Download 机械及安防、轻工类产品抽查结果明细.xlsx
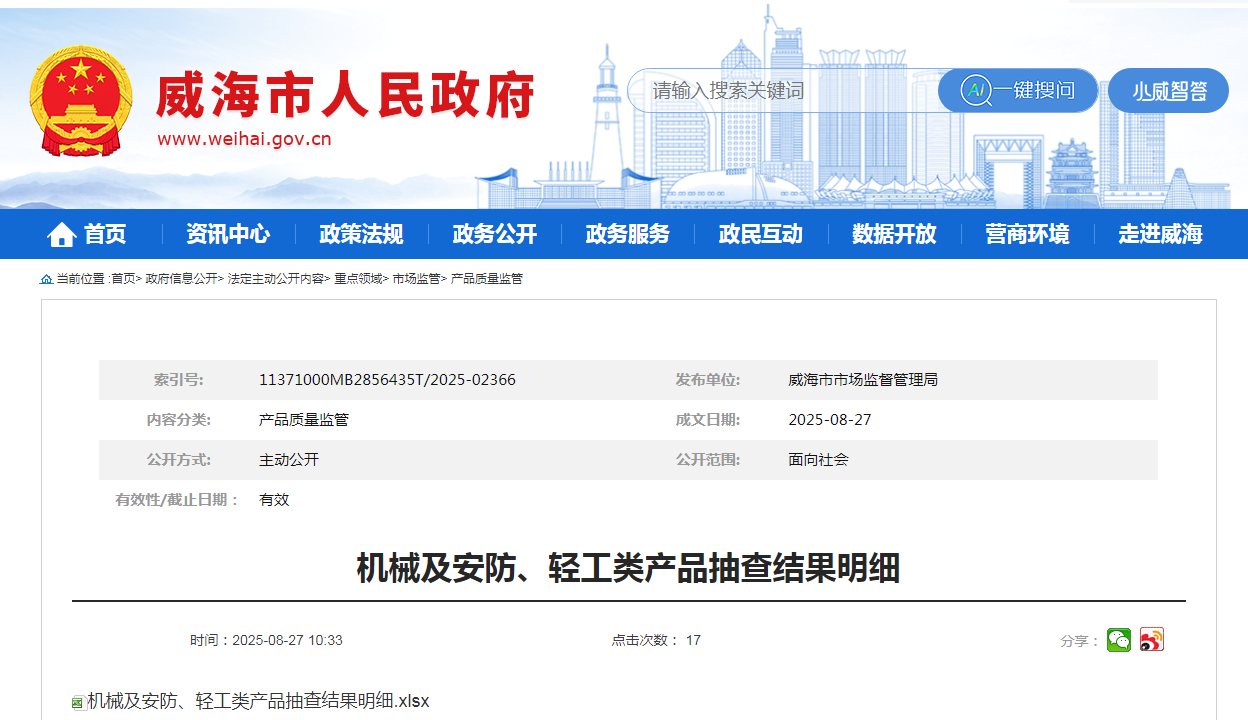Image resolution: width=1248 pixels, height=720 pixels. click(x=258, y=701)
